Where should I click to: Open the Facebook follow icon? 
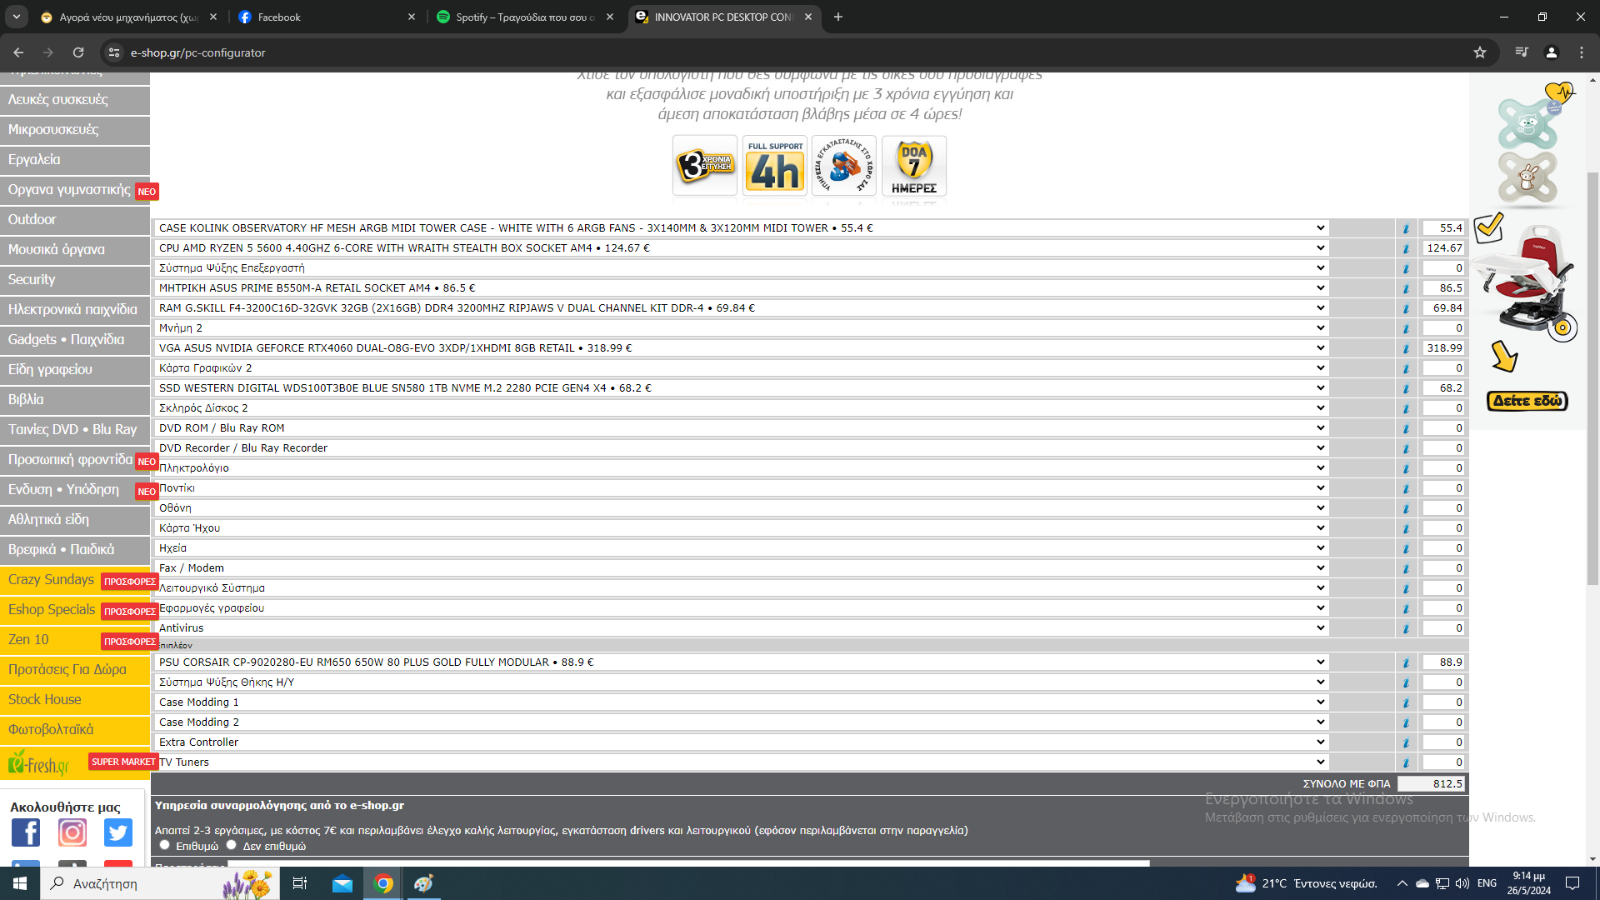[26, 832]
